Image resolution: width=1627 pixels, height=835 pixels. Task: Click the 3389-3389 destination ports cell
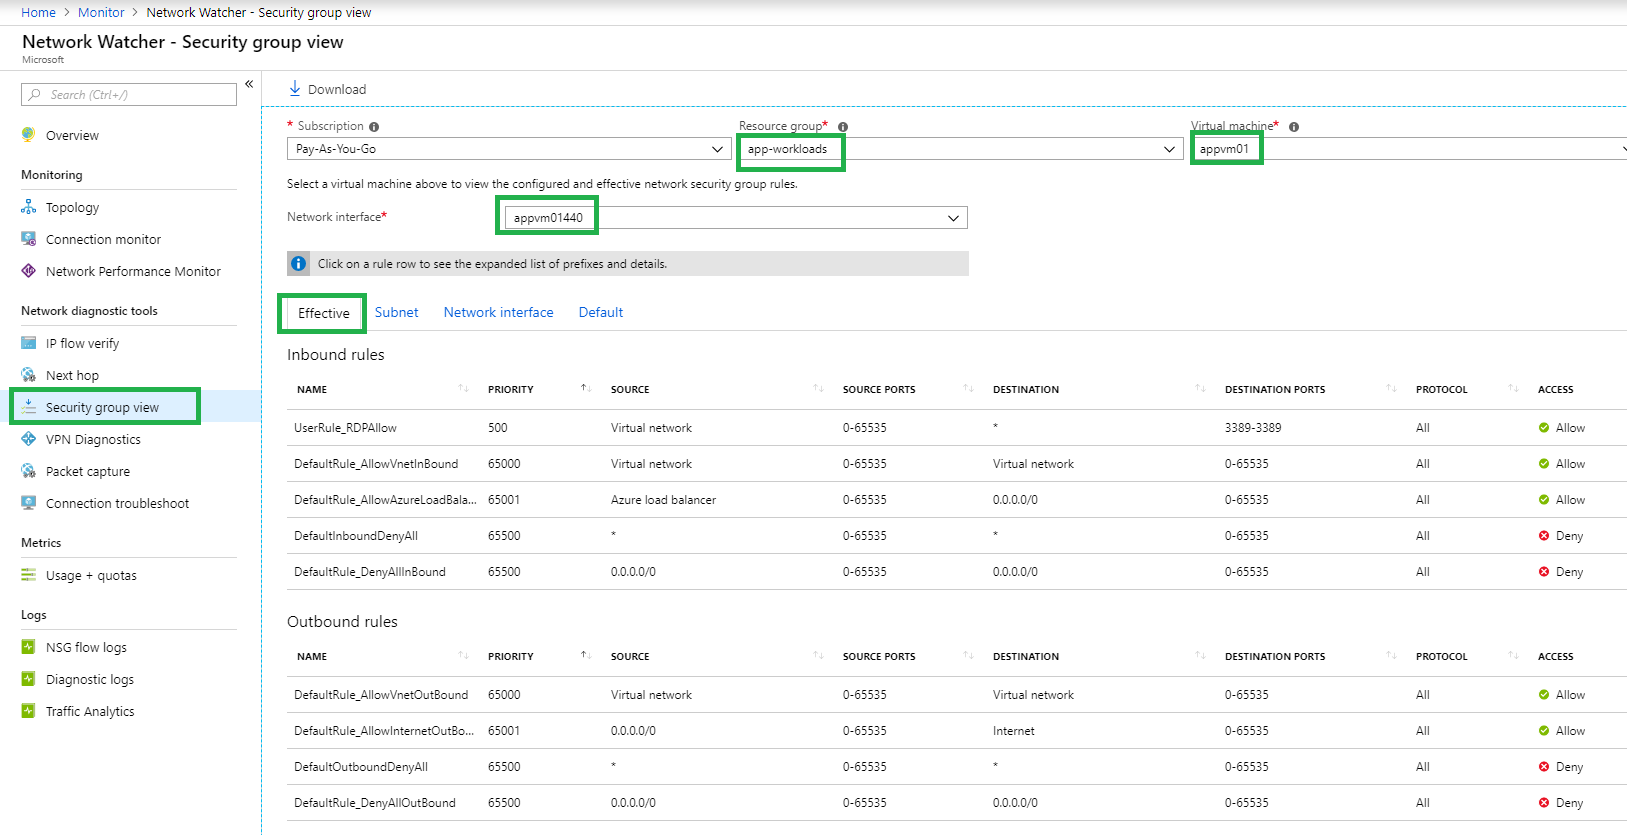[1253, 428]
